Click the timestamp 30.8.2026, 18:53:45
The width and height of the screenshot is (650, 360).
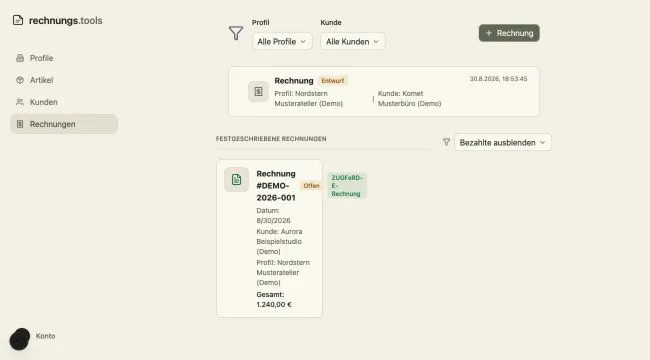pyautogui.click(x=498, y=79)
